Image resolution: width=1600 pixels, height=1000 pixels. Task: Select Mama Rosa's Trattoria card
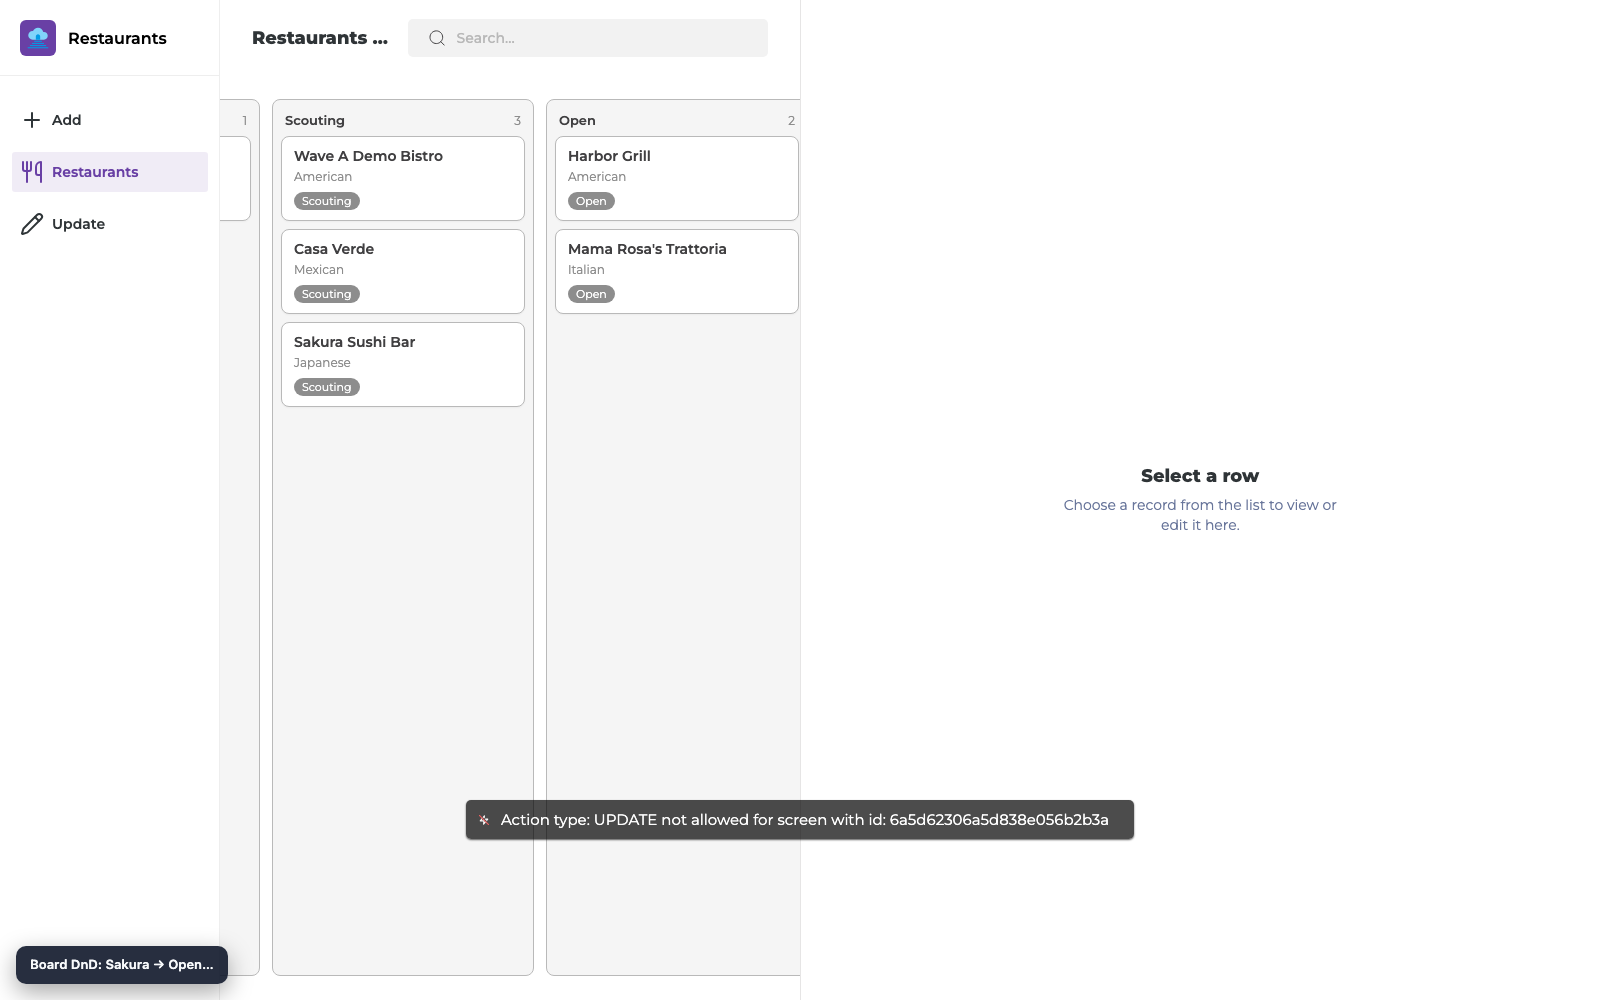pos(677,271)
